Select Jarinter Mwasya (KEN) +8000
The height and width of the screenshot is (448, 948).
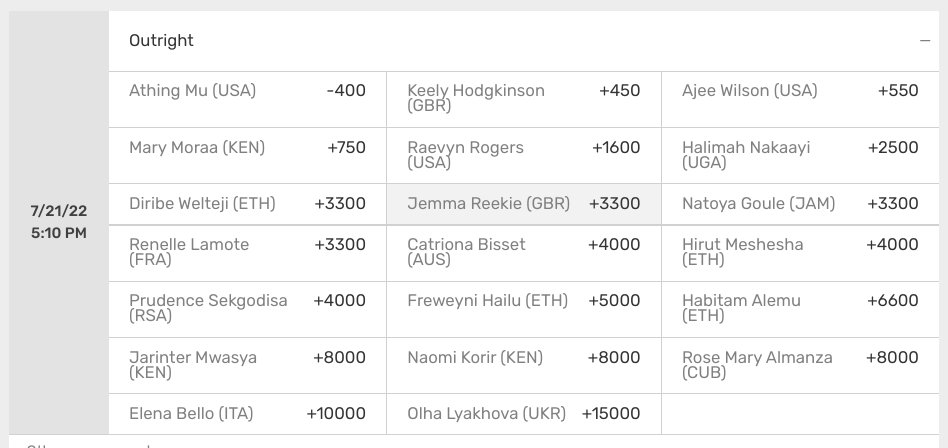[x=248, y=365]
